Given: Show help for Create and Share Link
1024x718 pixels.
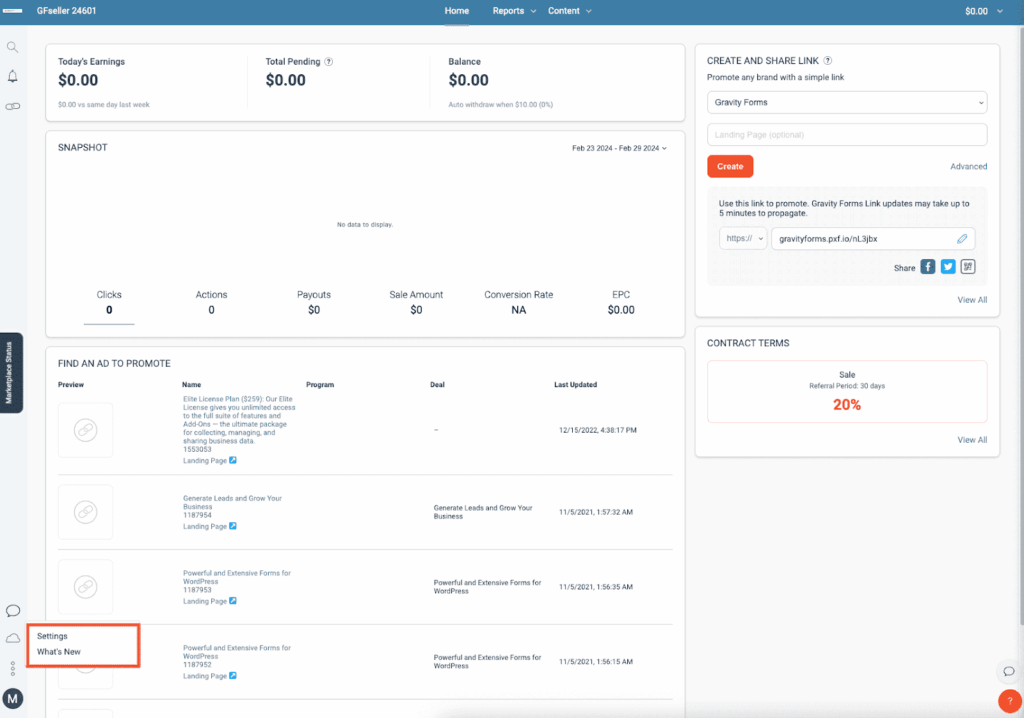Looking at the screenshot, I should pos(827,61).
